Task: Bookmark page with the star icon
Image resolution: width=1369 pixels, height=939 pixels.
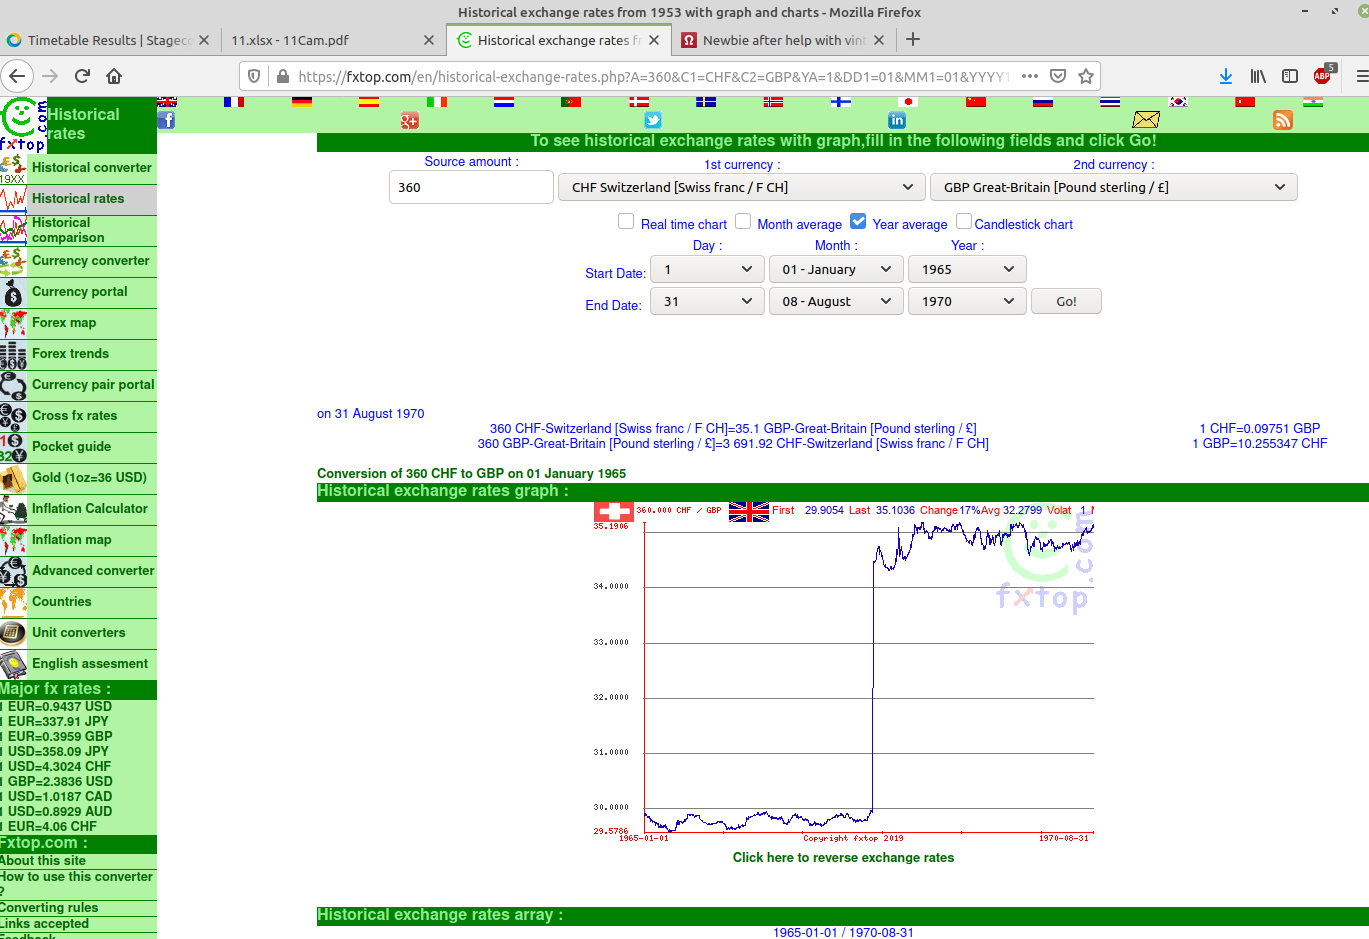Action: tap(1086, 76)
